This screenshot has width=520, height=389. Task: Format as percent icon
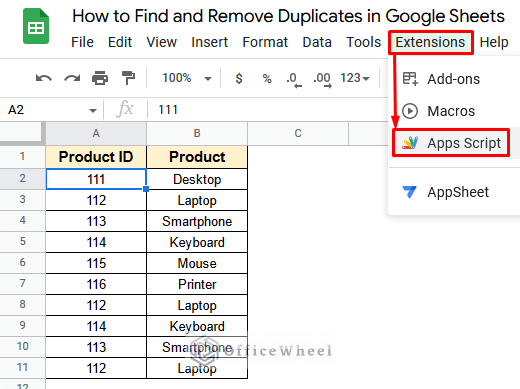point(267,79)
